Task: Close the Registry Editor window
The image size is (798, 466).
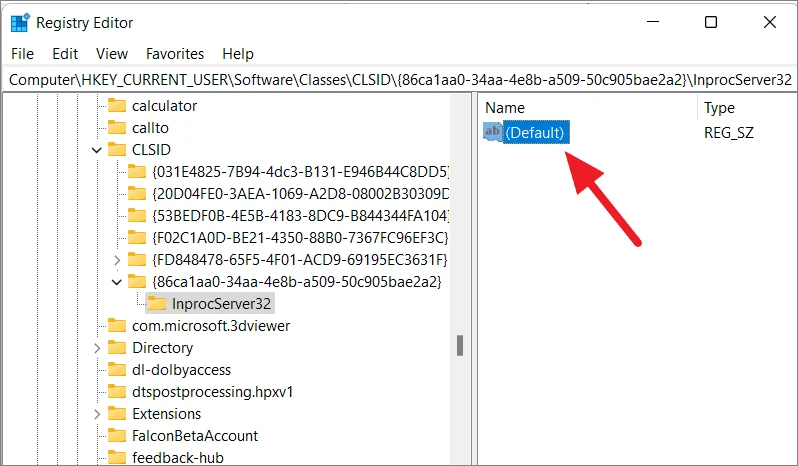Action: [770, 22]
